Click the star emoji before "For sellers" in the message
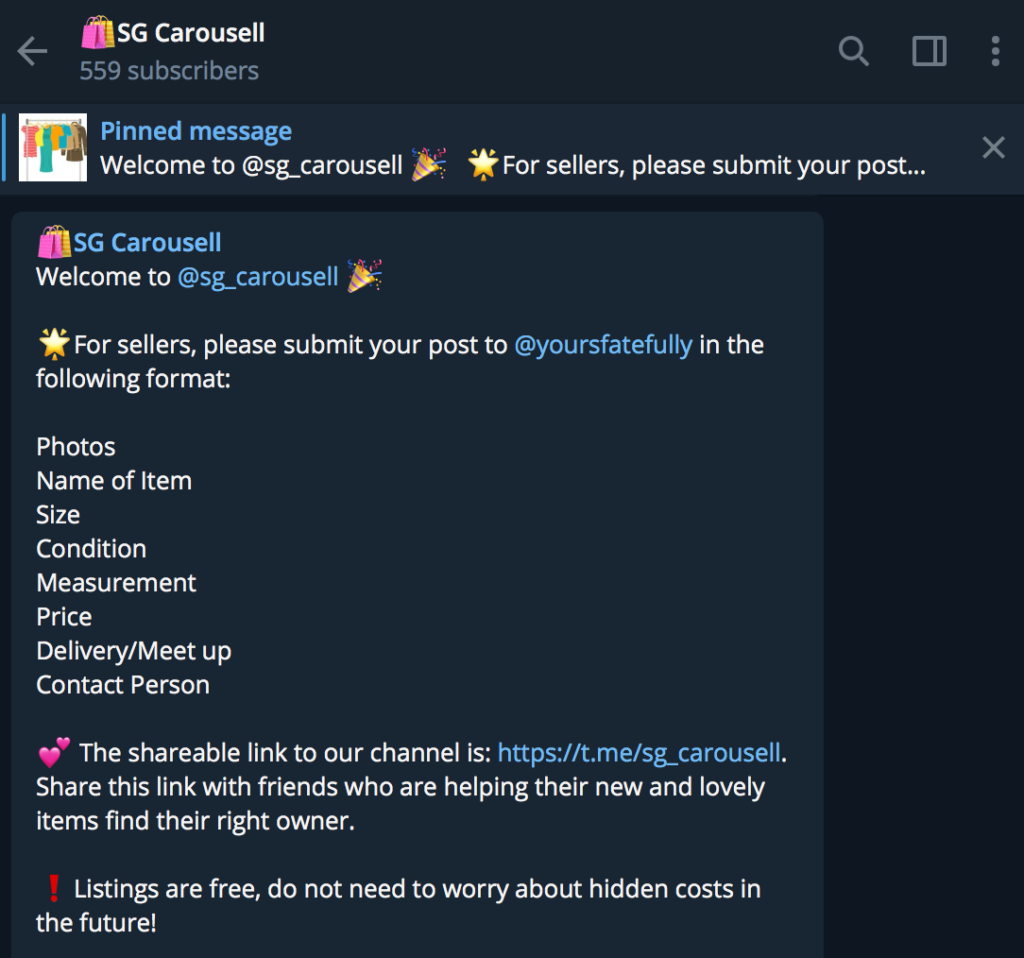Image resolution: width=1024 pixels, height=958 pixels. pyautogui.click(x=53, y=345)
